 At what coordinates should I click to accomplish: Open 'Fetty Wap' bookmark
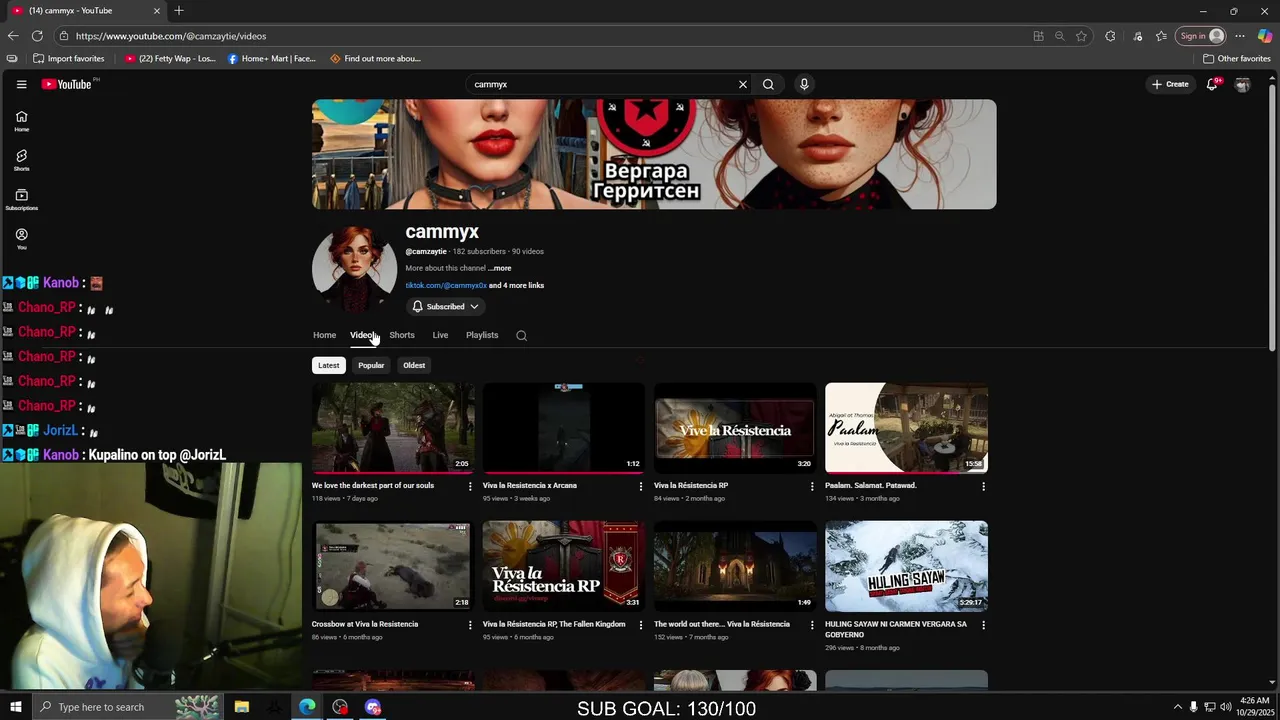point(170,59)
